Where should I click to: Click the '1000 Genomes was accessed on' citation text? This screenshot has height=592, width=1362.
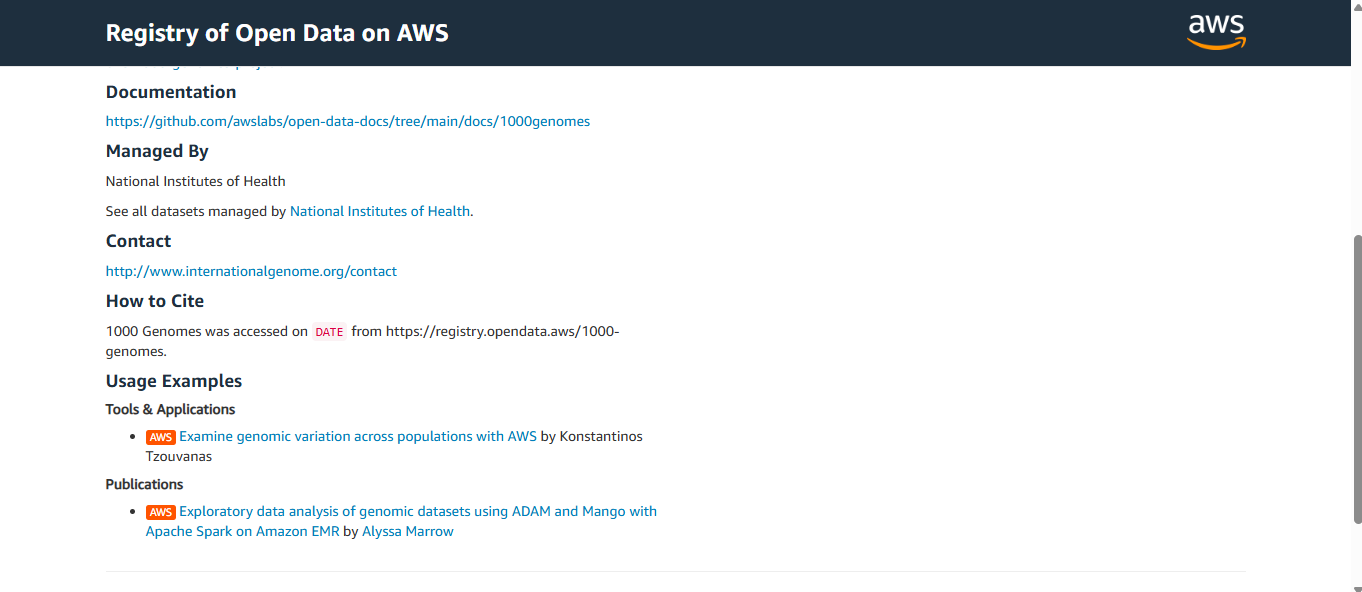[207, 331]
